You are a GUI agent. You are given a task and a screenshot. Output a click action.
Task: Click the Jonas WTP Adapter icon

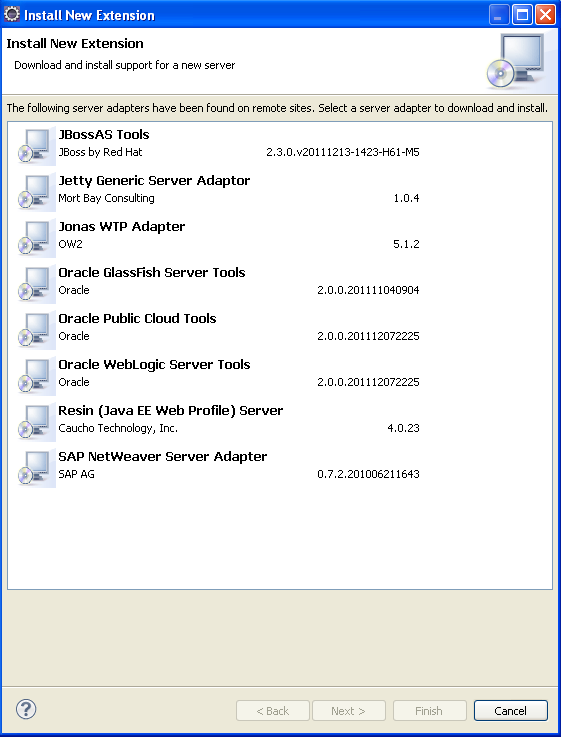(35, 238)
